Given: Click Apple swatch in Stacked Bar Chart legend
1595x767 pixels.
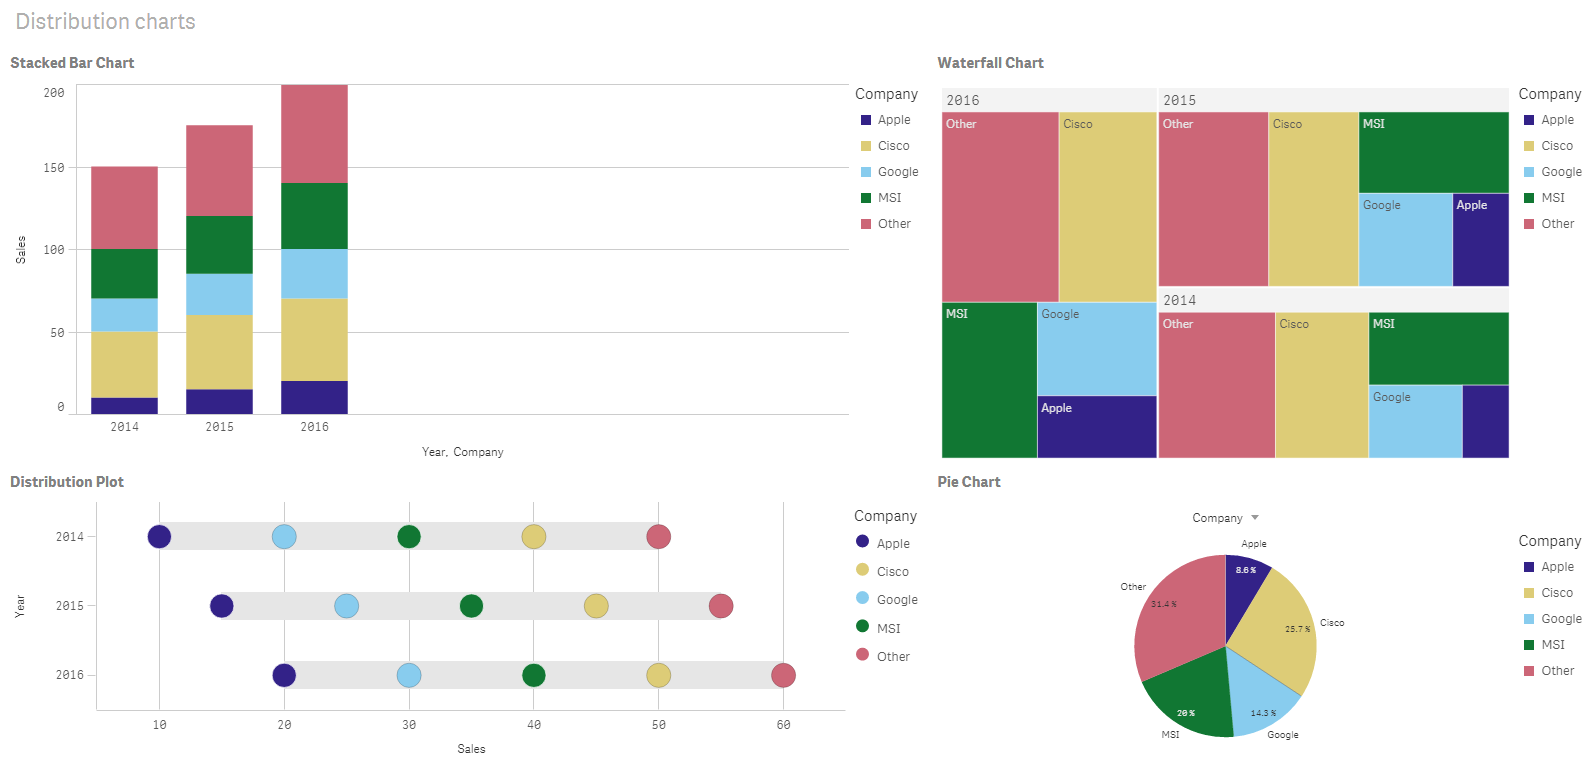Looking at the screenshot, I should pos(866,120).
